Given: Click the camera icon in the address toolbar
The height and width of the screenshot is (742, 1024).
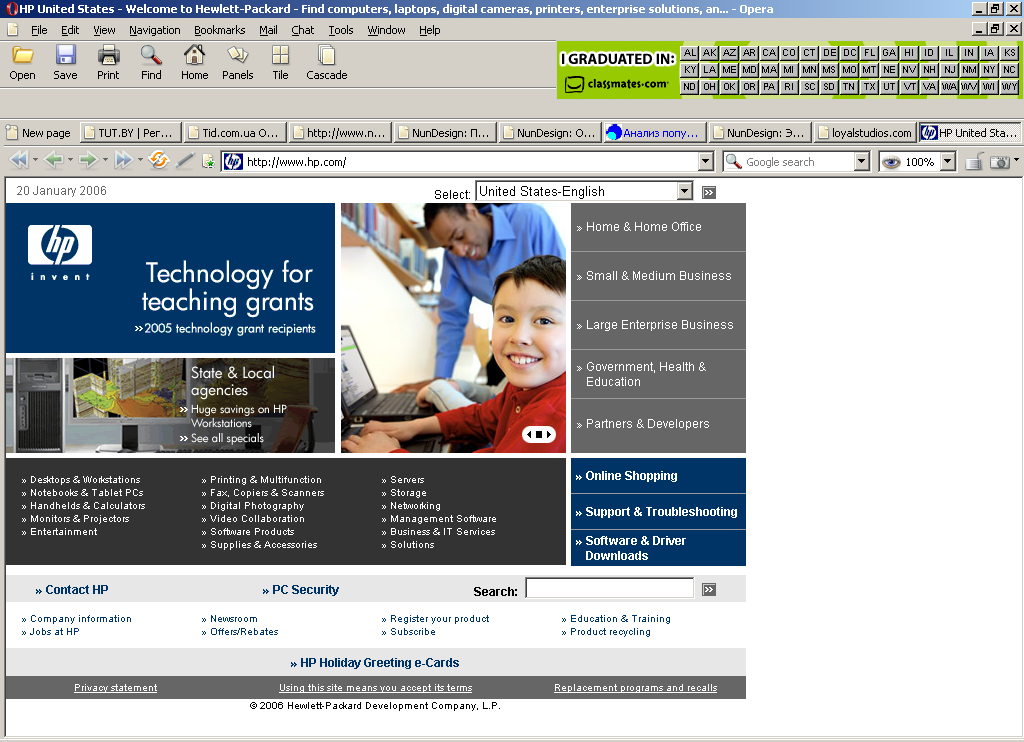Looking at the screenshot, I should click(1000, 161).
